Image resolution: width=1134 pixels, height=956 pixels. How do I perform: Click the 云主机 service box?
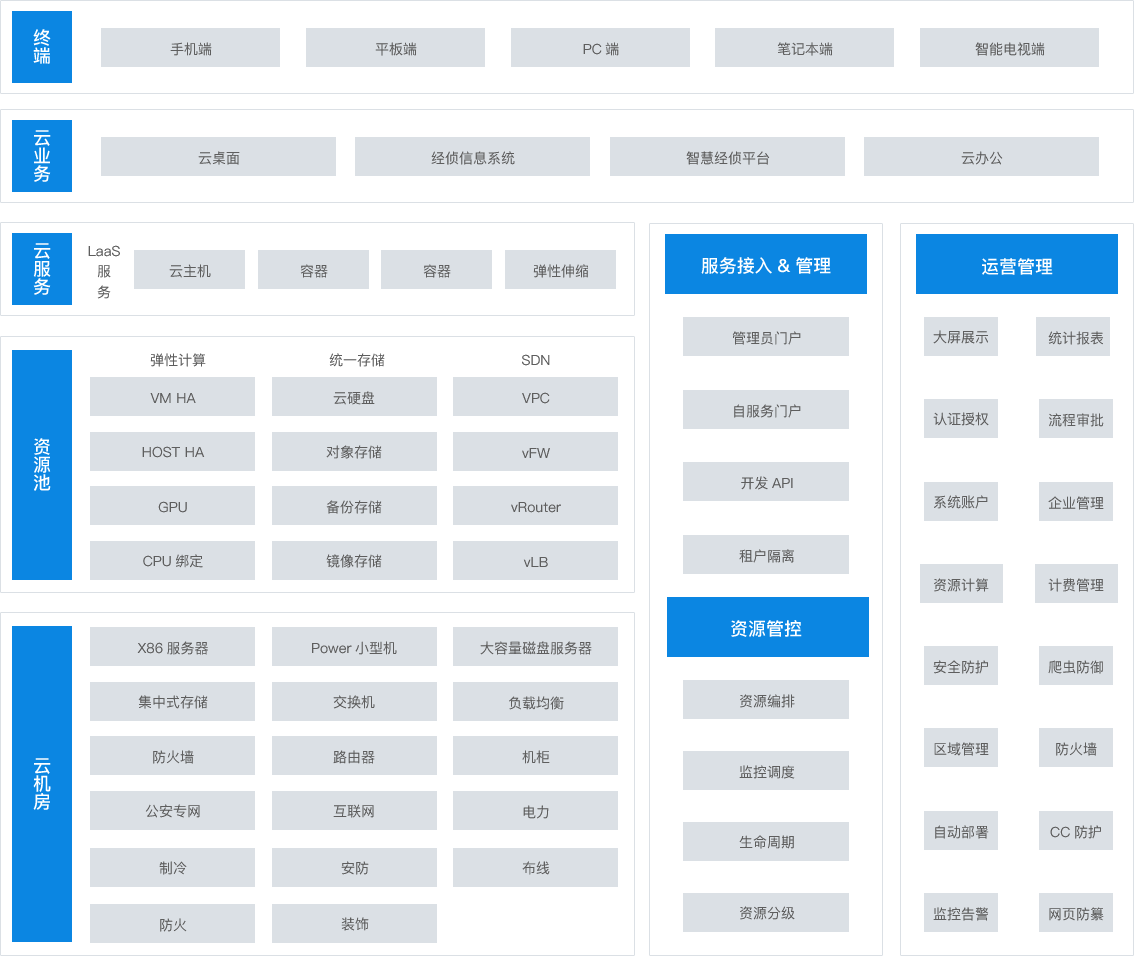189,270
